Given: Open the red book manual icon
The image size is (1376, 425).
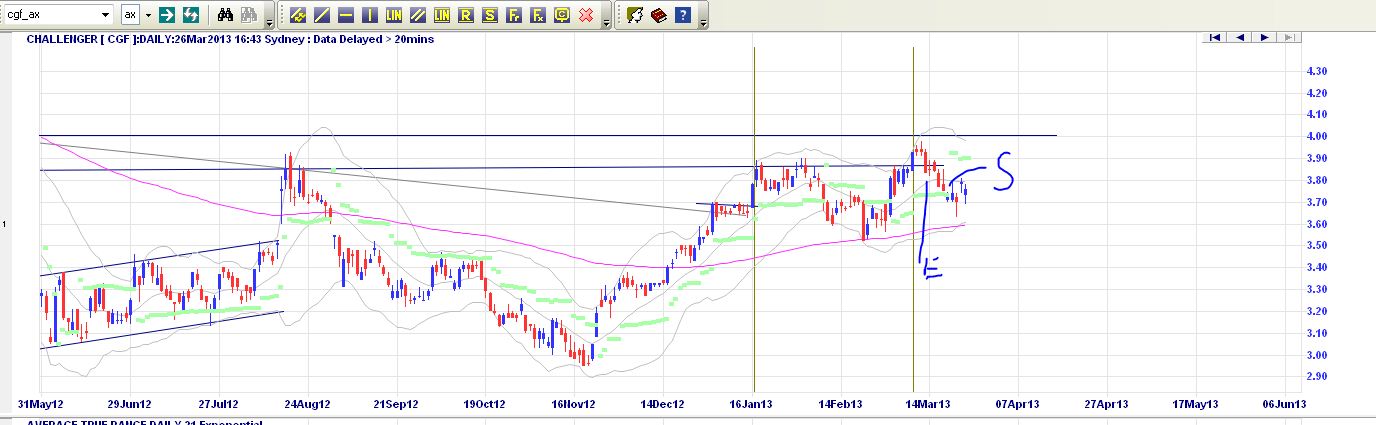Looking at the screenshot, I should pos(658,15).
